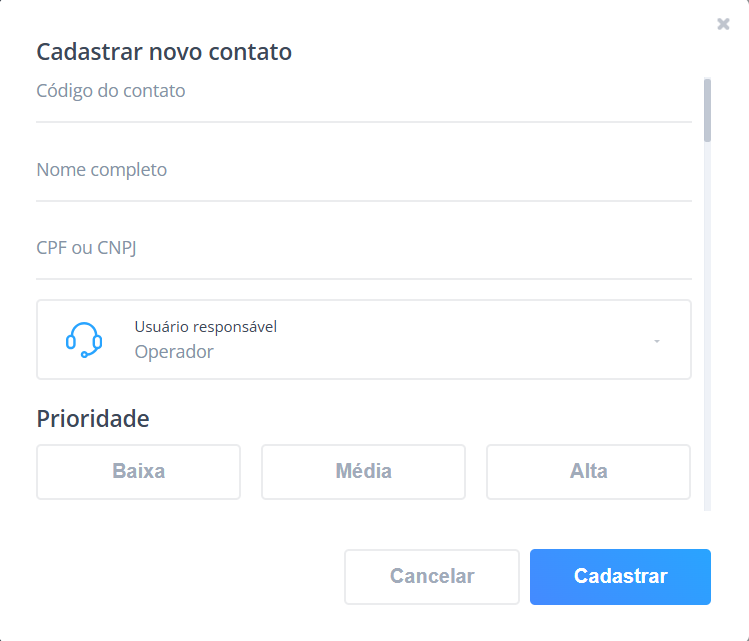The width and height of the screenshot is (749, 641).
Task: Click the selected value Operador
Action: click(174, 352)
